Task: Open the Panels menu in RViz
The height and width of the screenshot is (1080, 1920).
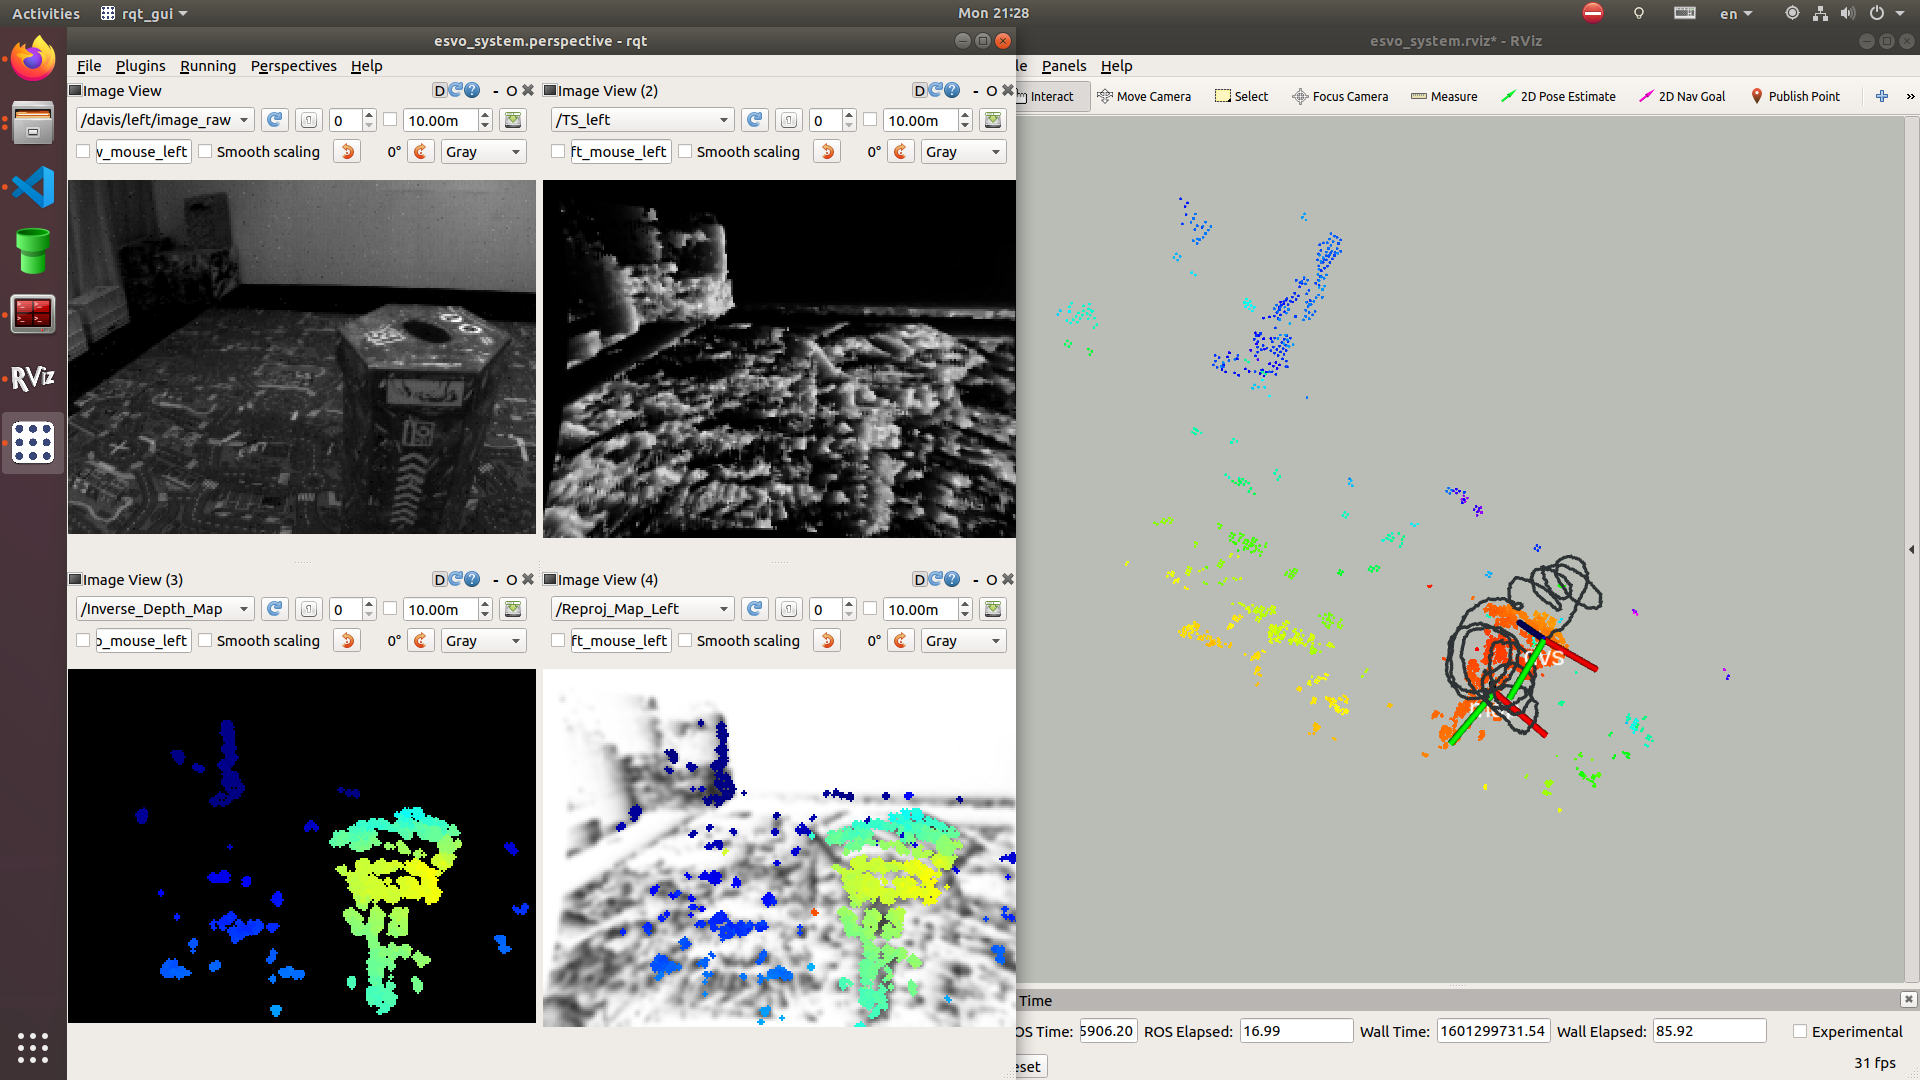Action: [1063, 66]
